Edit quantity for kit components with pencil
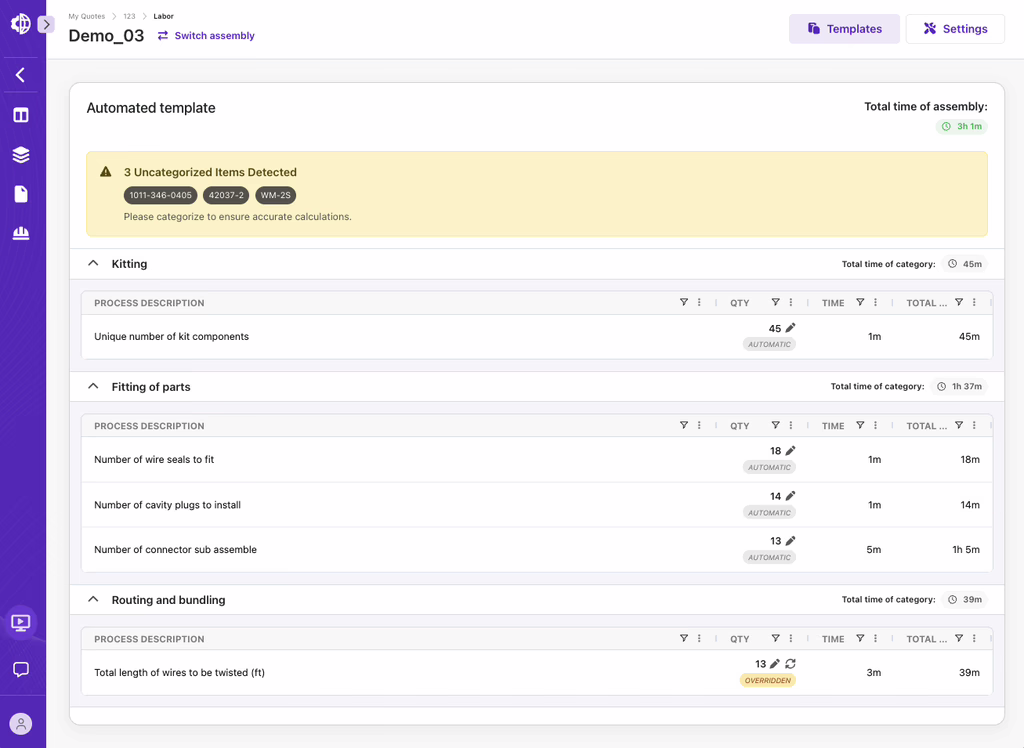Screen dimensions: 1024x748 click(x=790, y=328)
